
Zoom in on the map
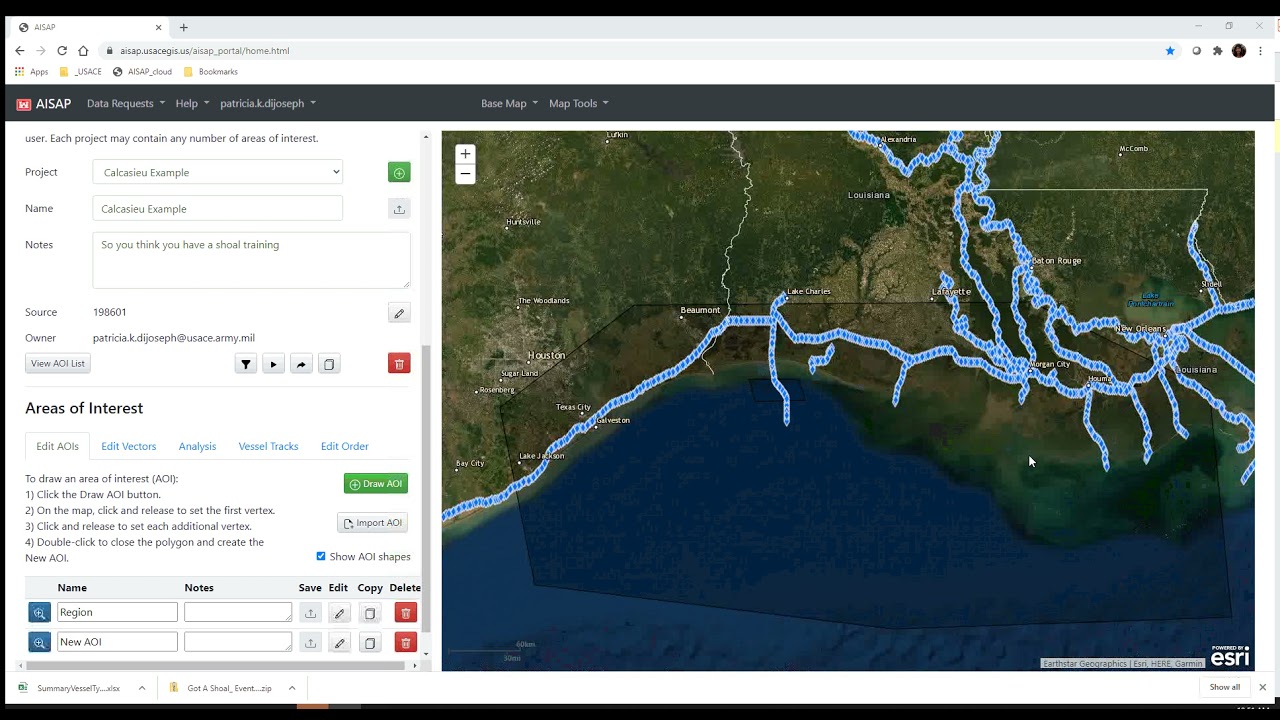[465, 154]
